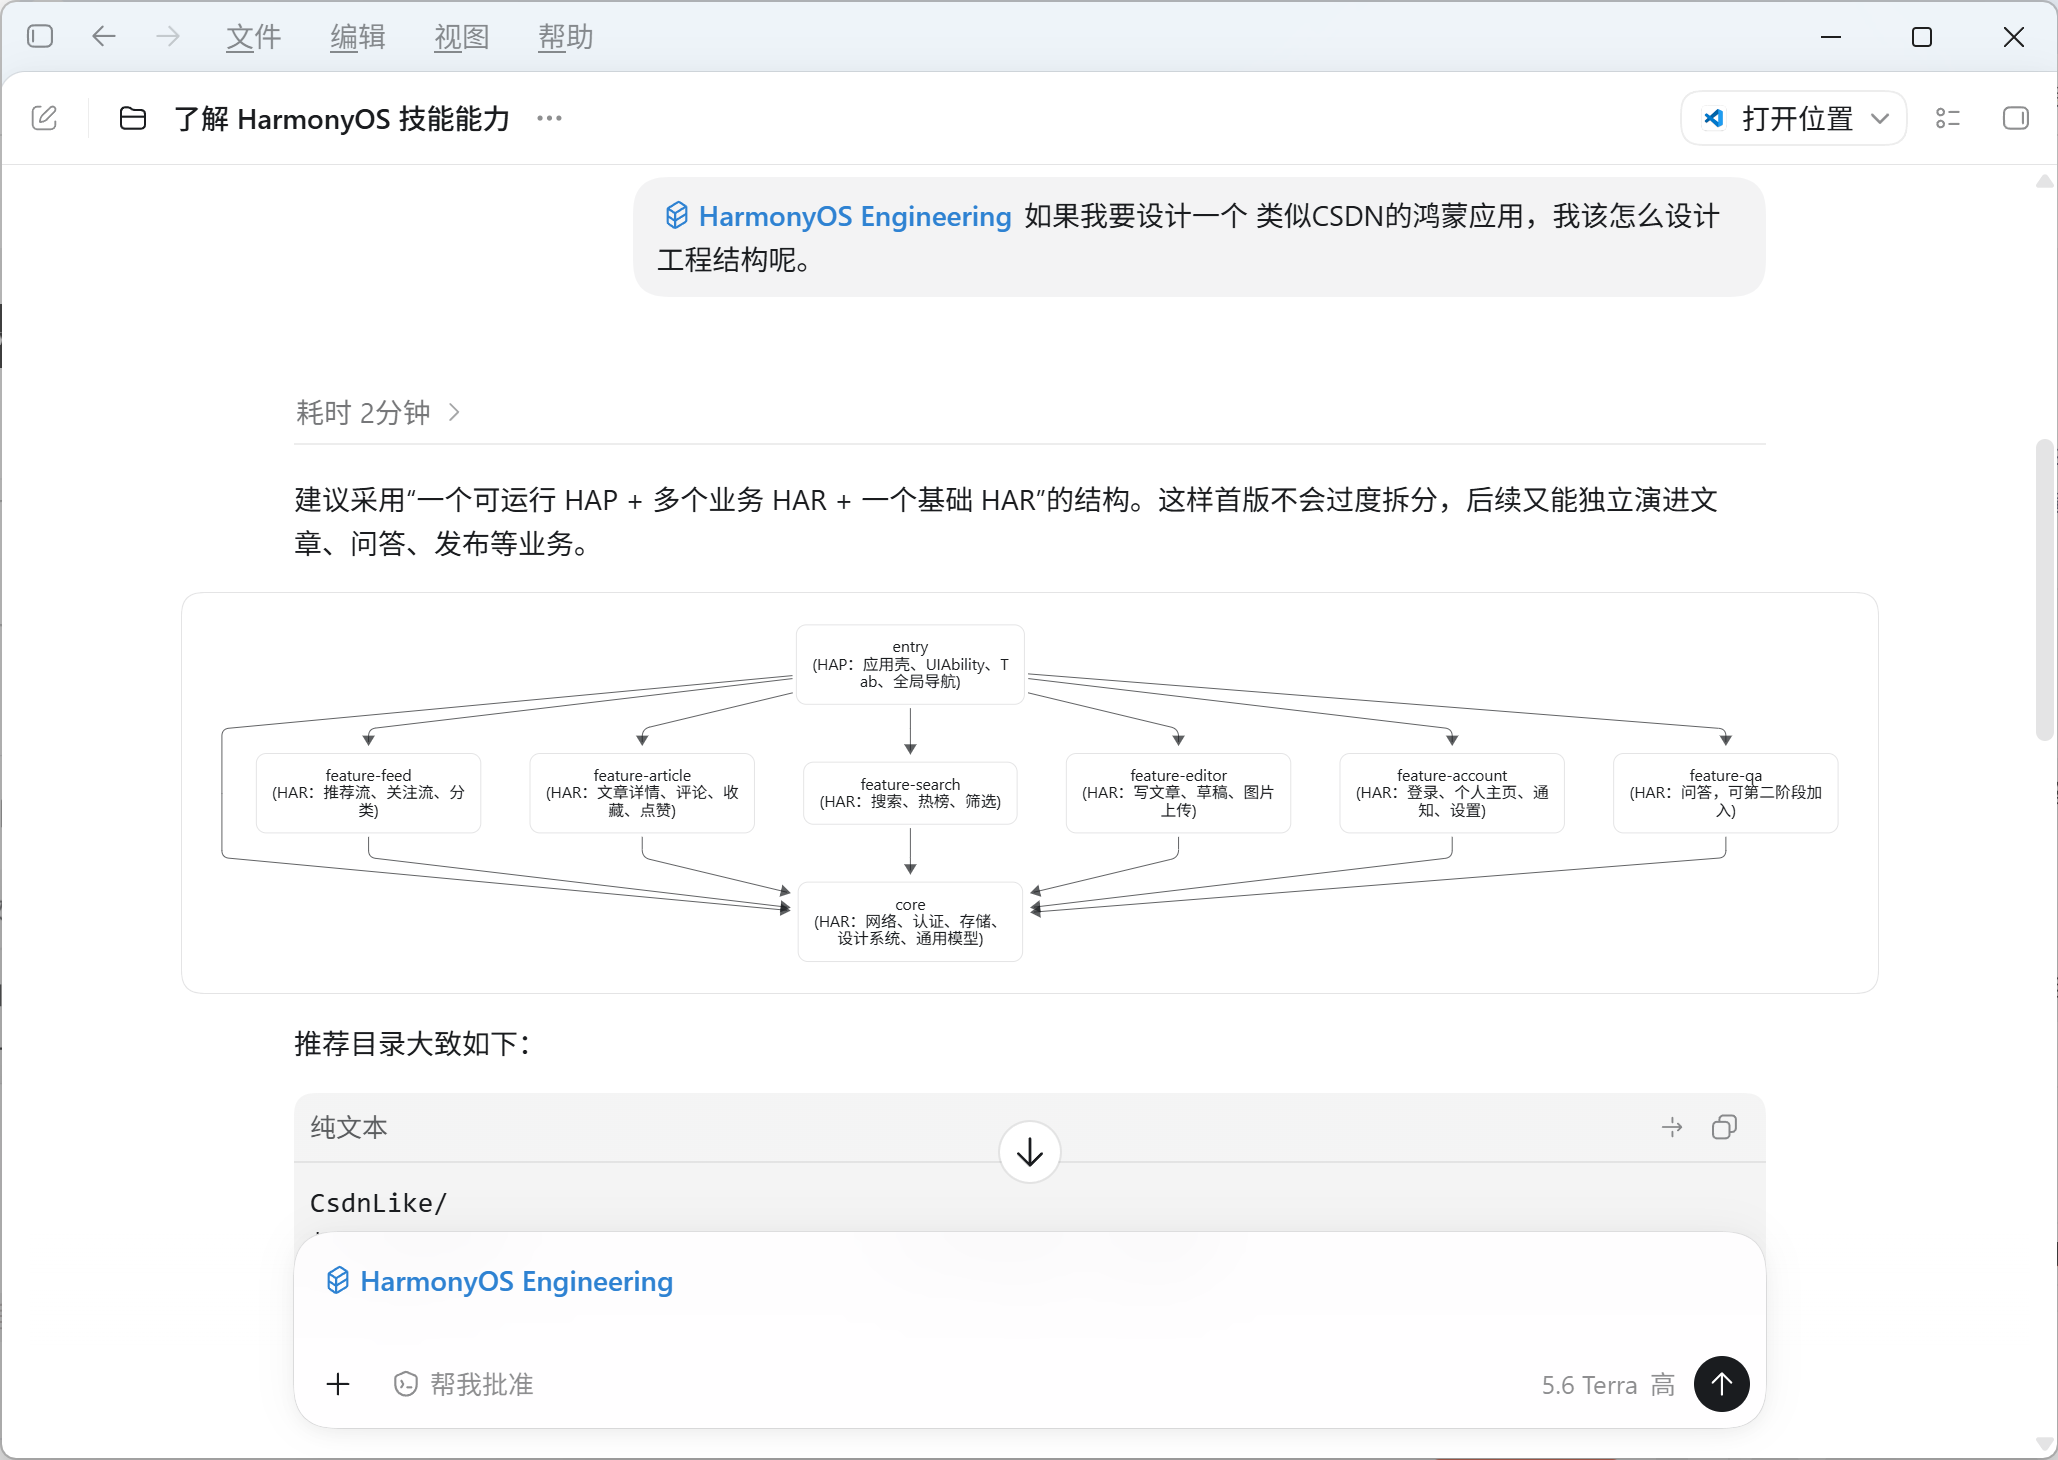This screenshot has width=2058, height=1460.
Task: Maximize the application window
Action: click(x=1922, y=37)
